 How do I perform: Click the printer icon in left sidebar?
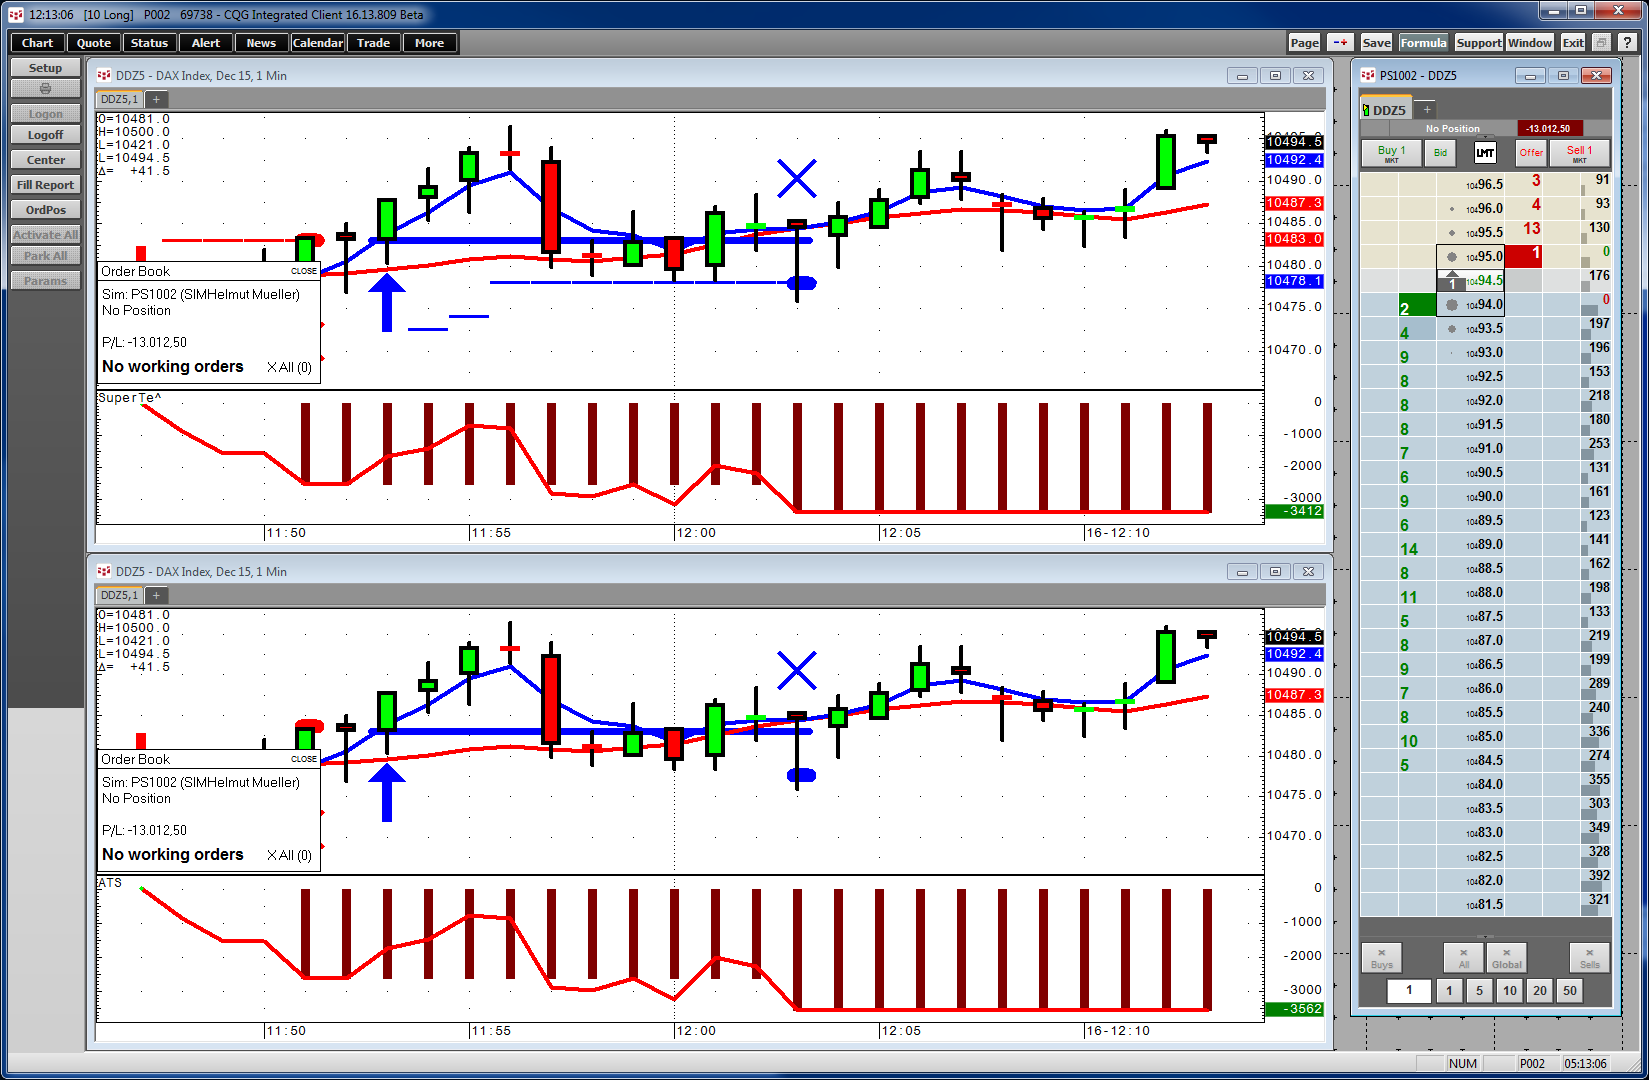[45, 89]
